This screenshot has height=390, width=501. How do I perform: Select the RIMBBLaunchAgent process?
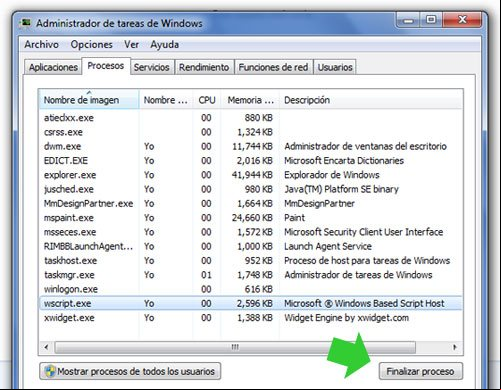251,246
